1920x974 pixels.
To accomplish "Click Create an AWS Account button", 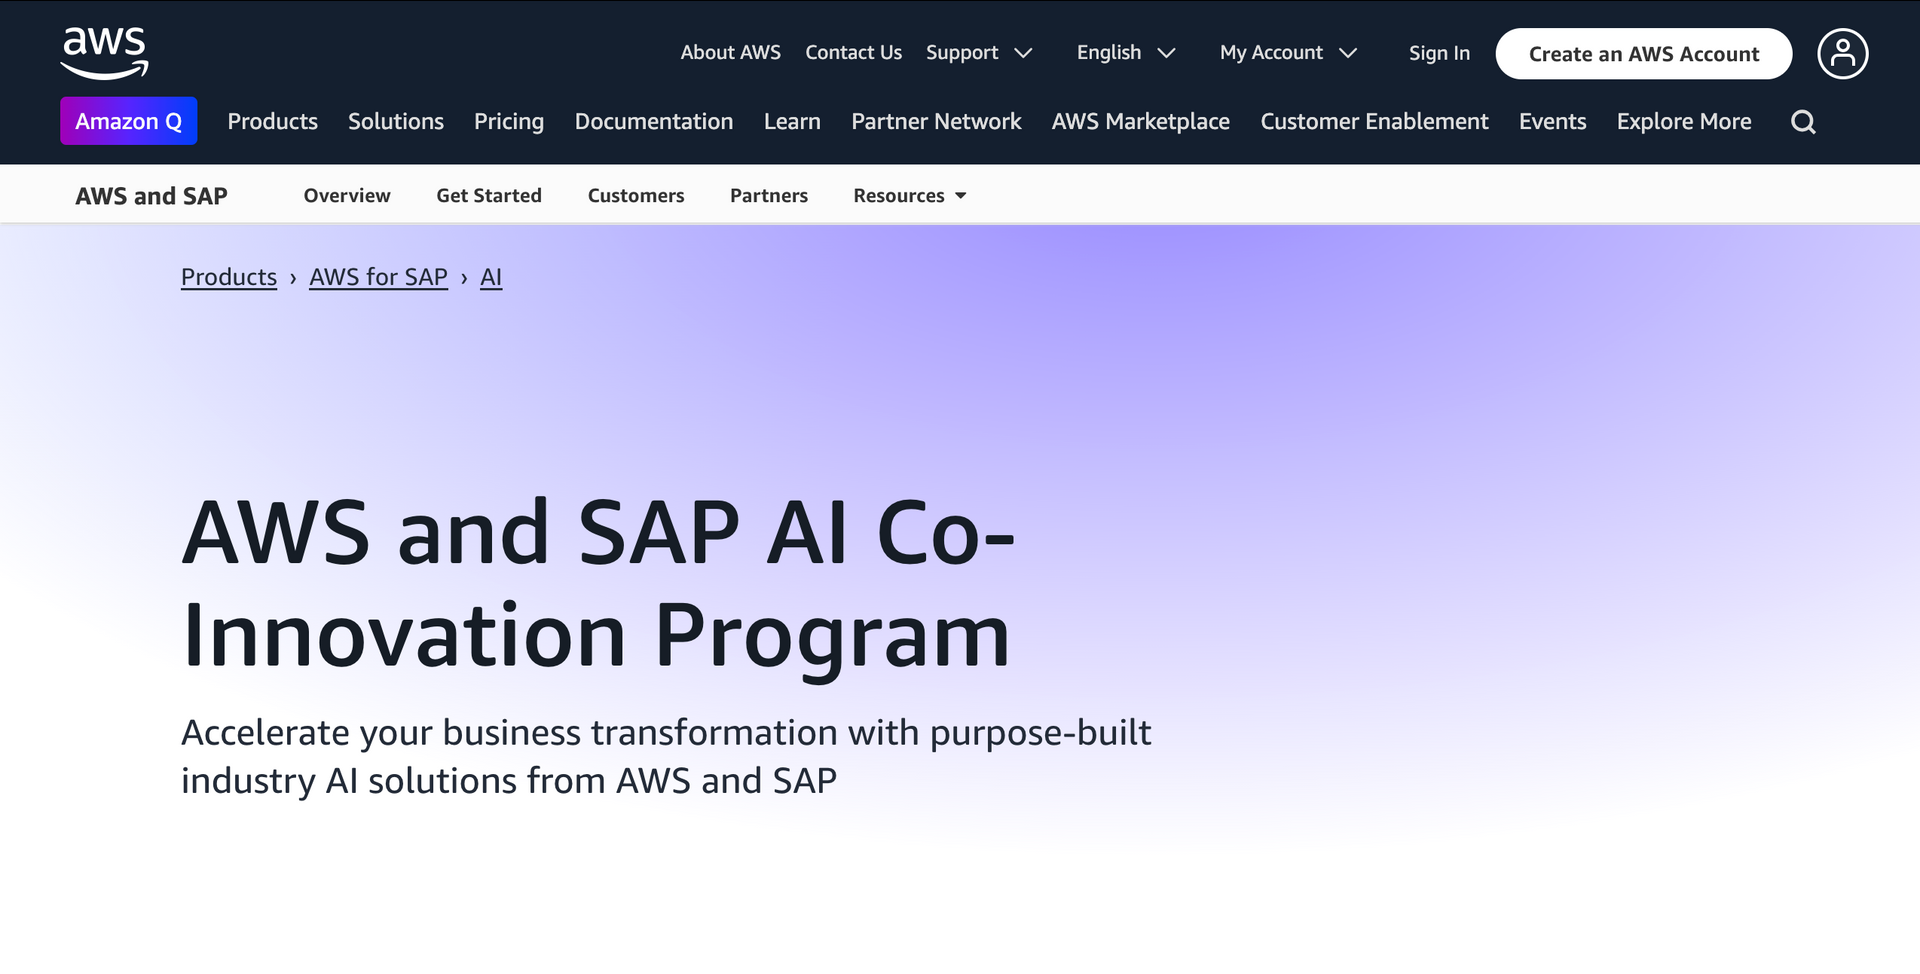I will pyautogui.click(x=1643, y=54).
